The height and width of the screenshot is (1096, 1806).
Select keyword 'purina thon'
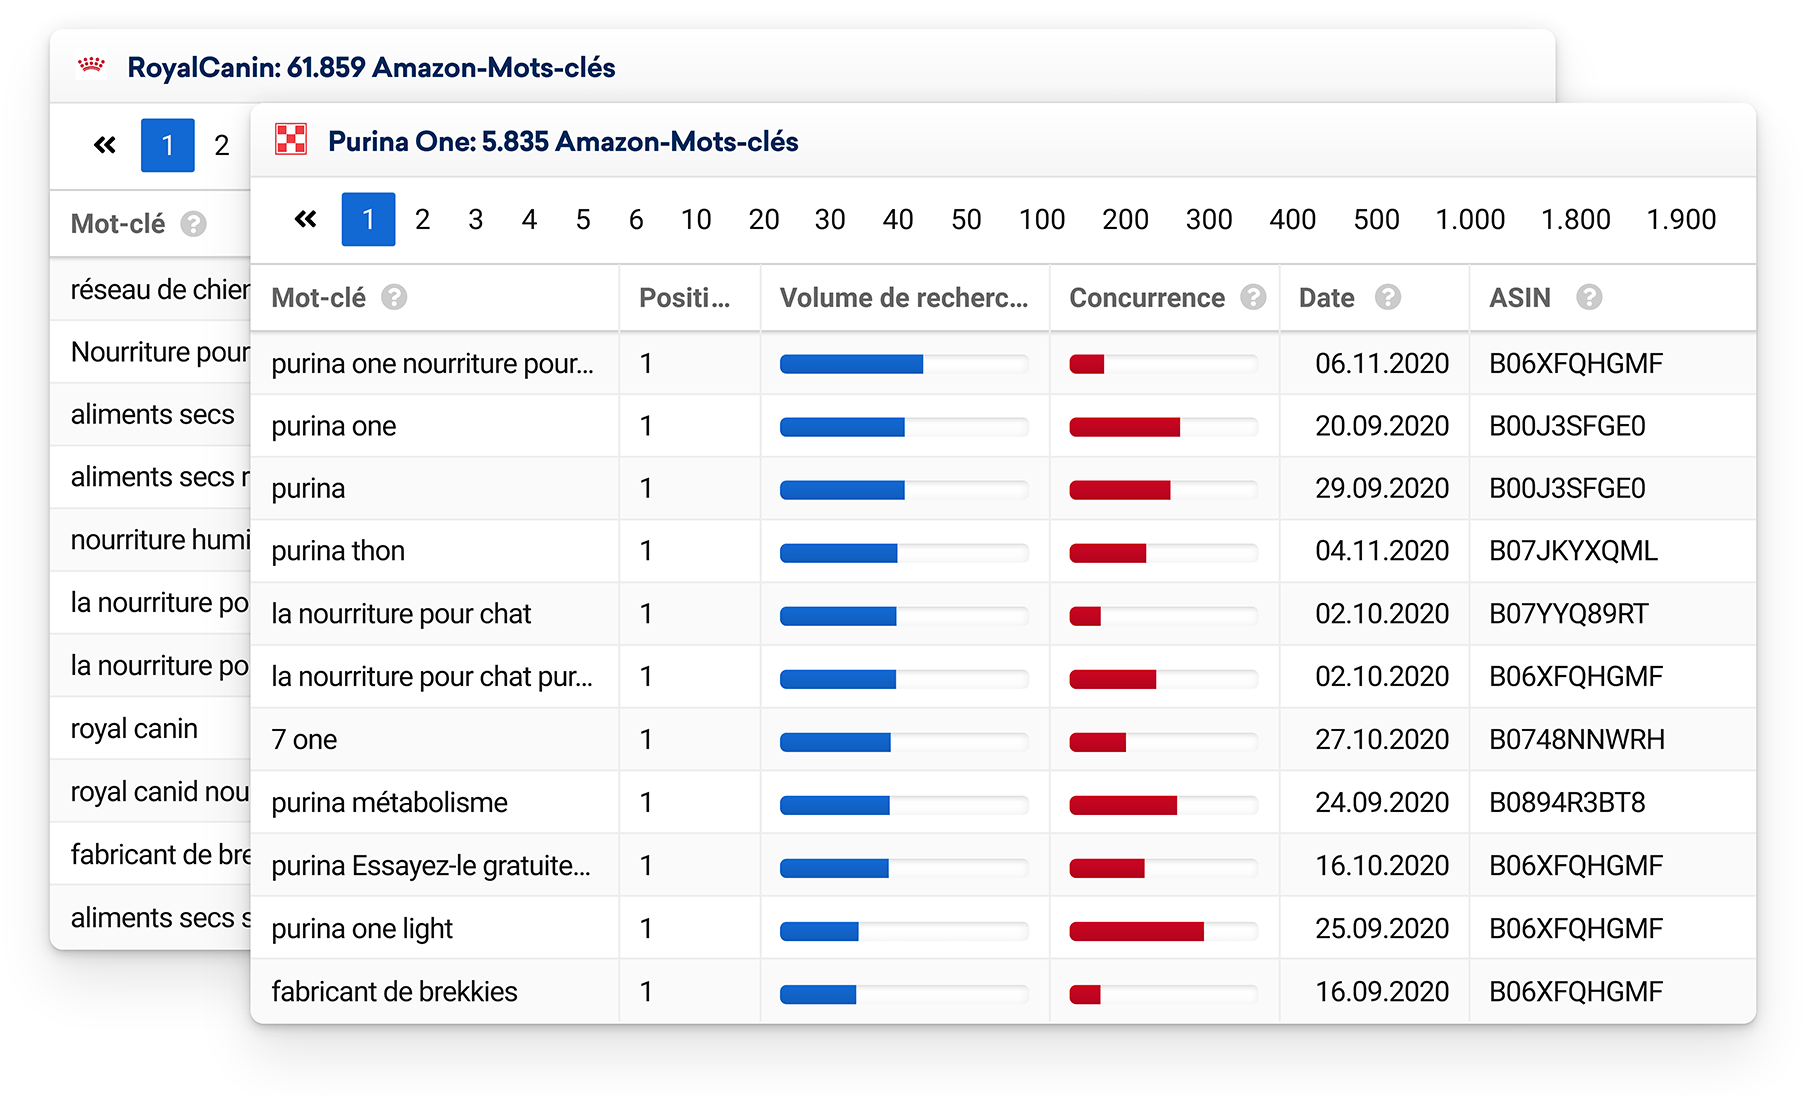(338, 551)
